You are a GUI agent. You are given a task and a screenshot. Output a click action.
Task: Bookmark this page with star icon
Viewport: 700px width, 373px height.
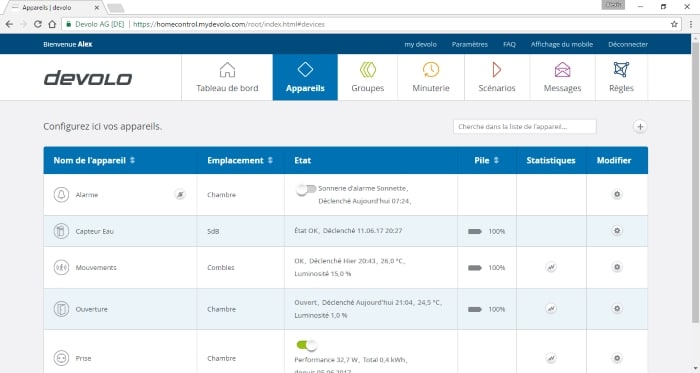coord(674,24)
